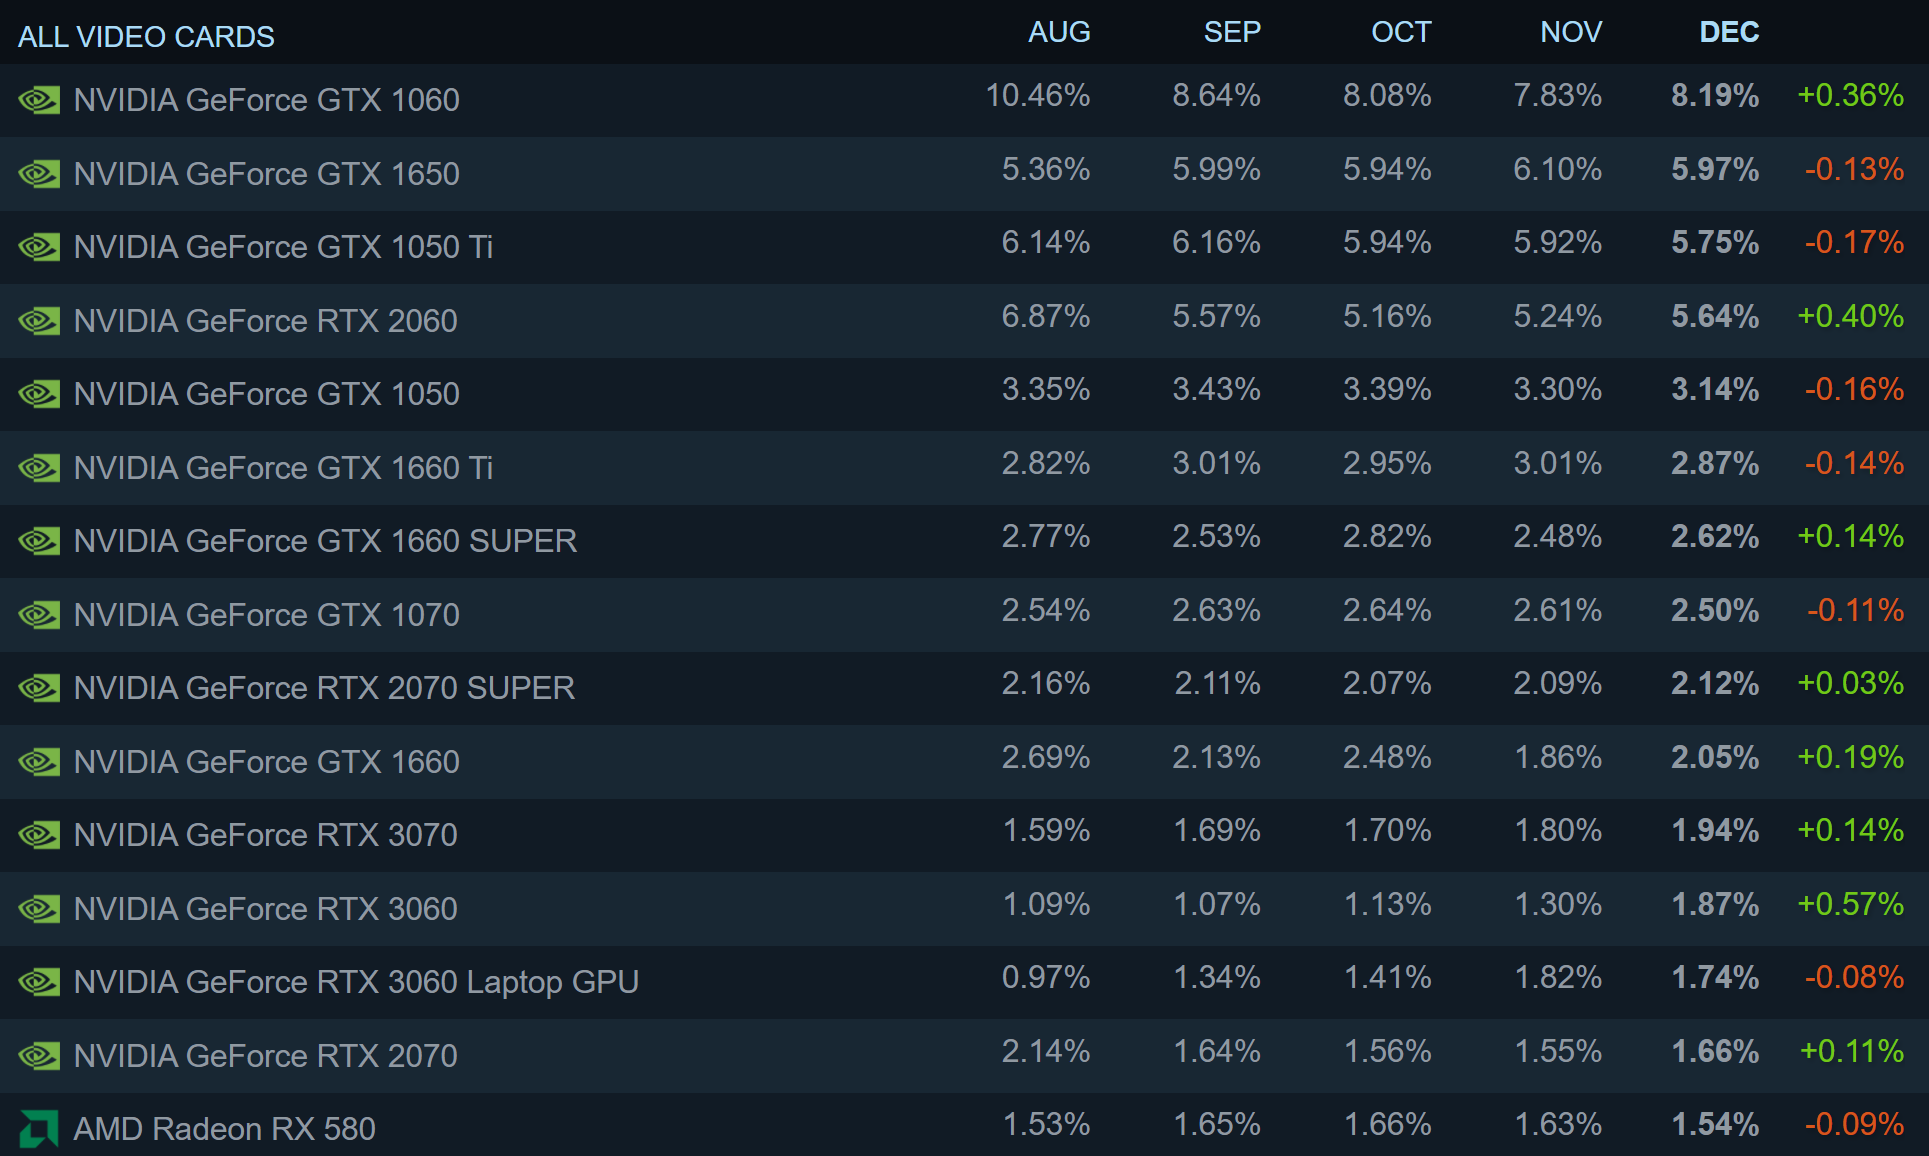Select the DEC column header
Image resolution: width=1929 pixels, height=1156 pixels.
(1729, 32)
